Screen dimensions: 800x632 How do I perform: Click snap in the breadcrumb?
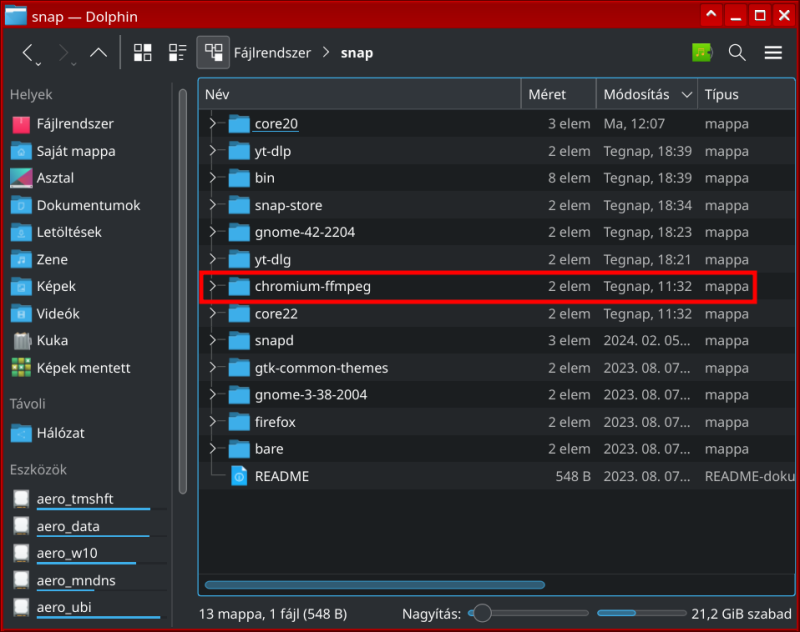(x=357, y=53)
